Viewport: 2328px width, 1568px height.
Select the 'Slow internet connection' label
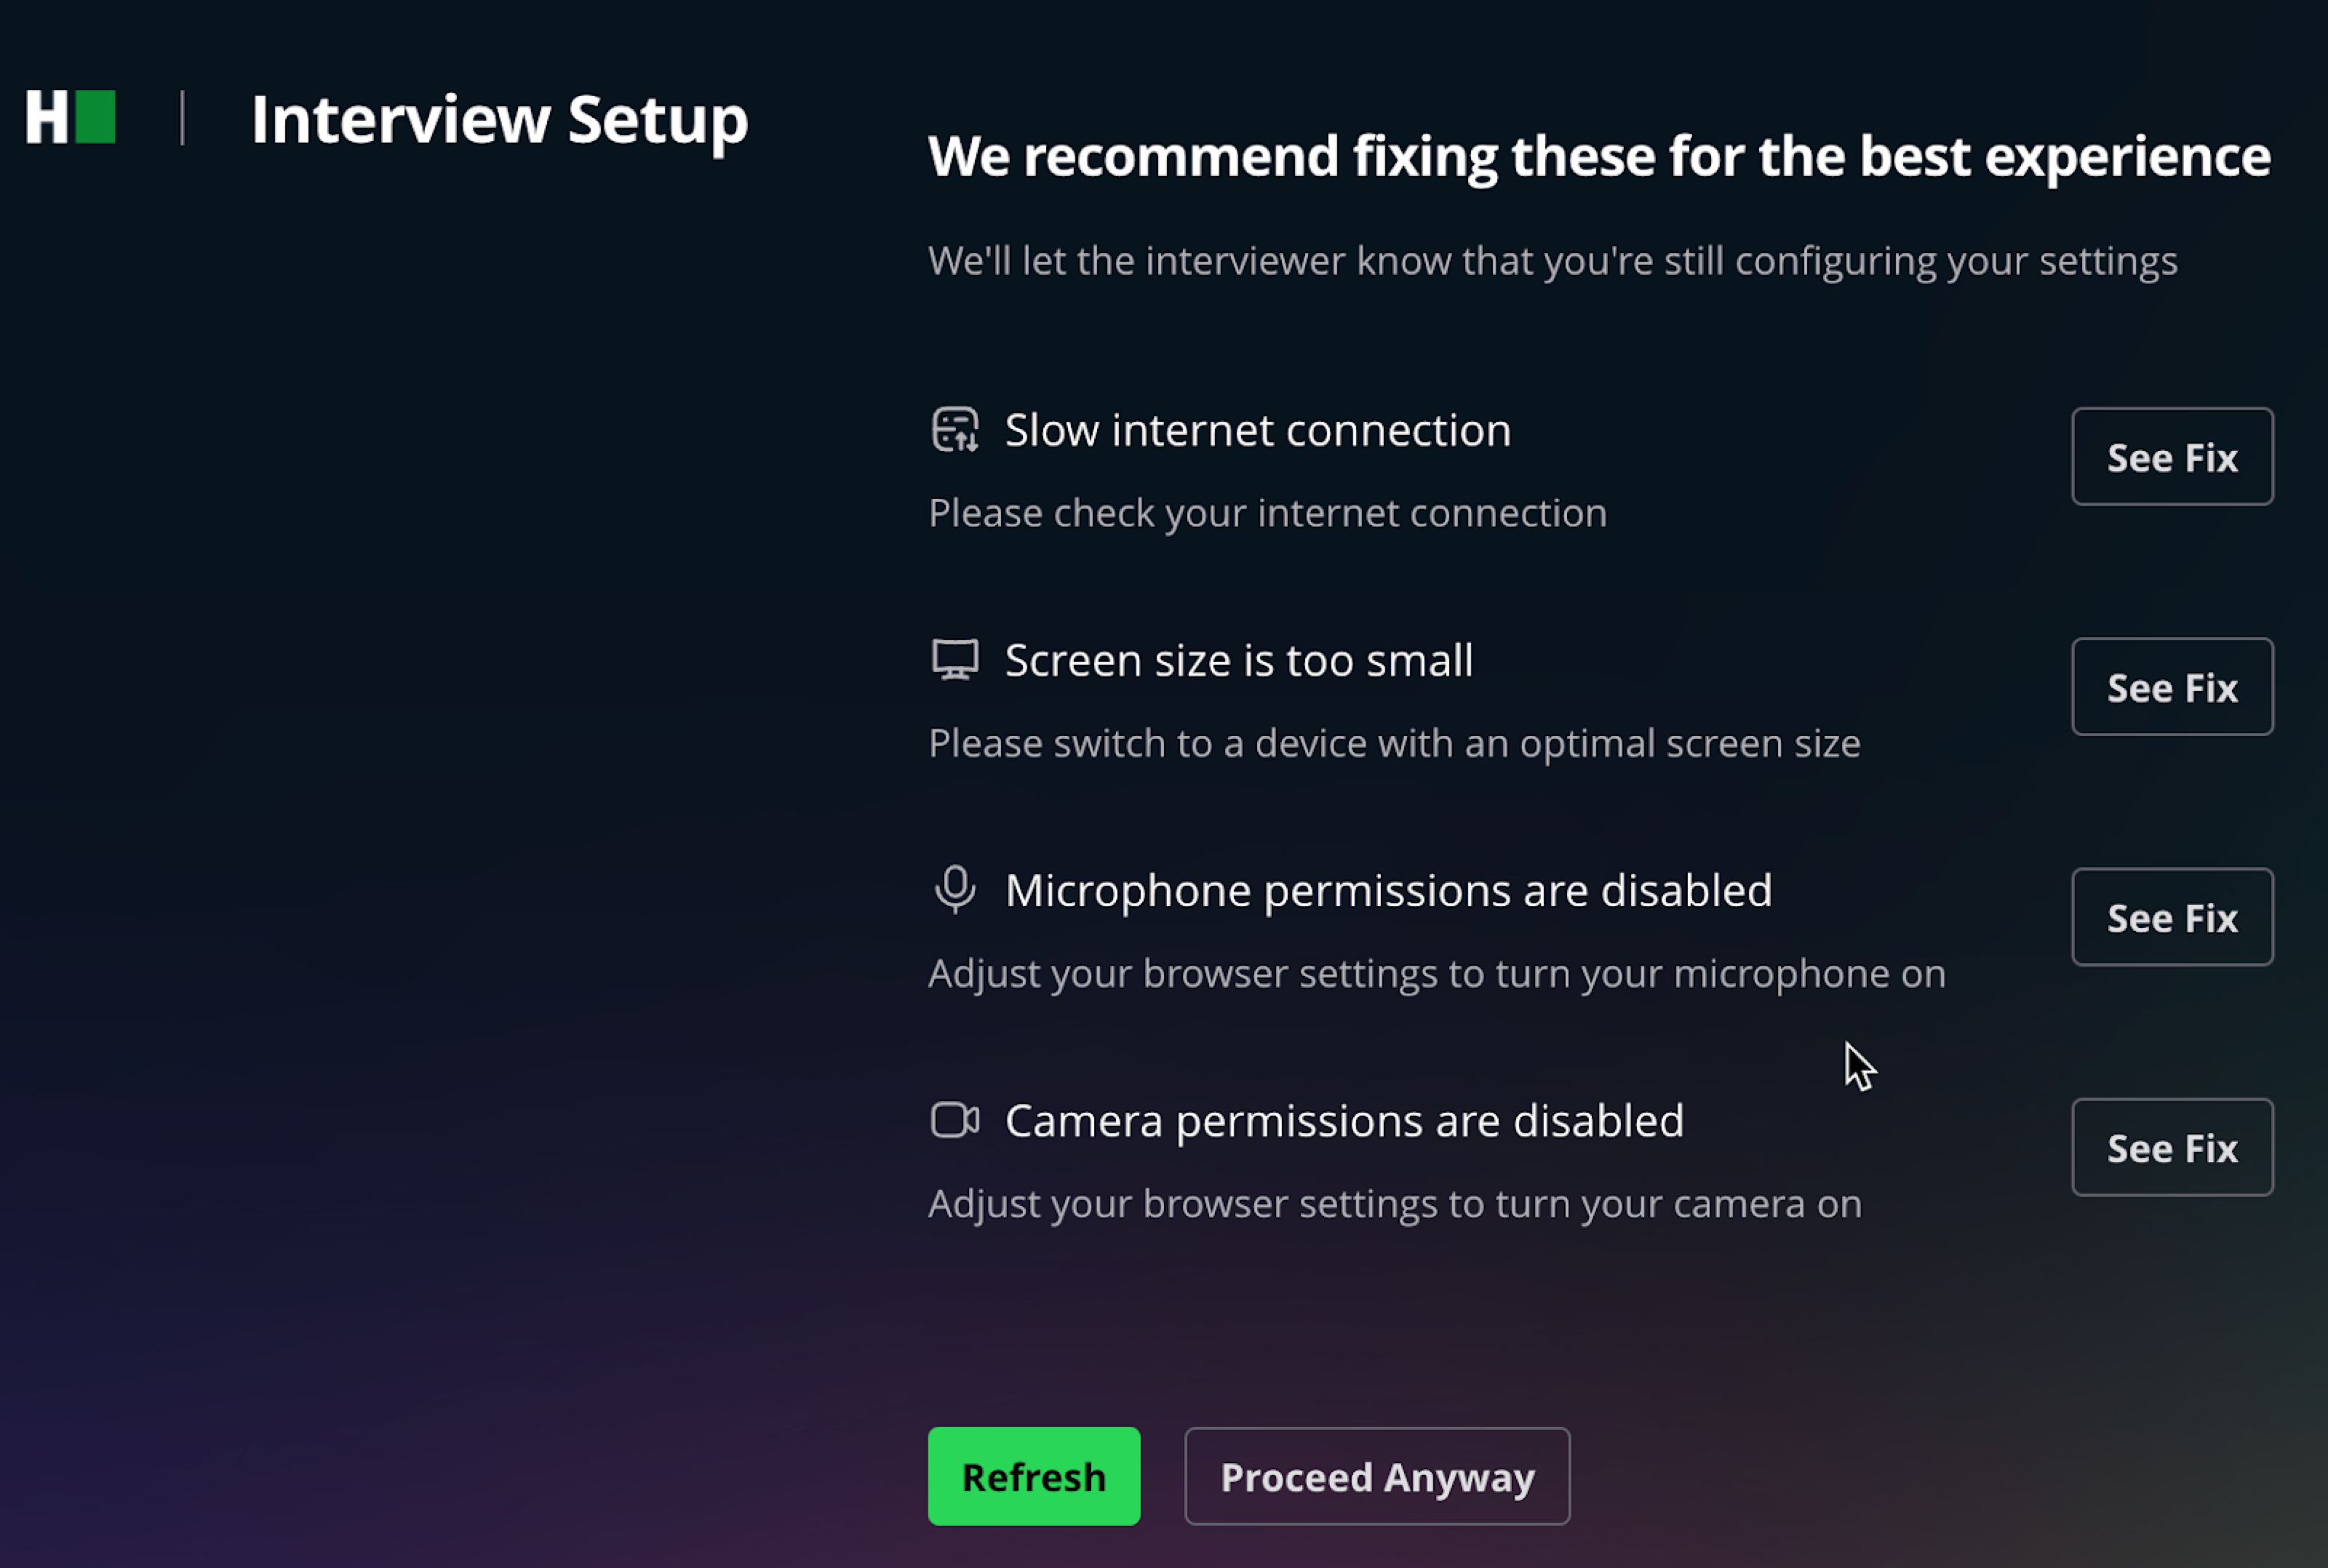(1257, 431)
